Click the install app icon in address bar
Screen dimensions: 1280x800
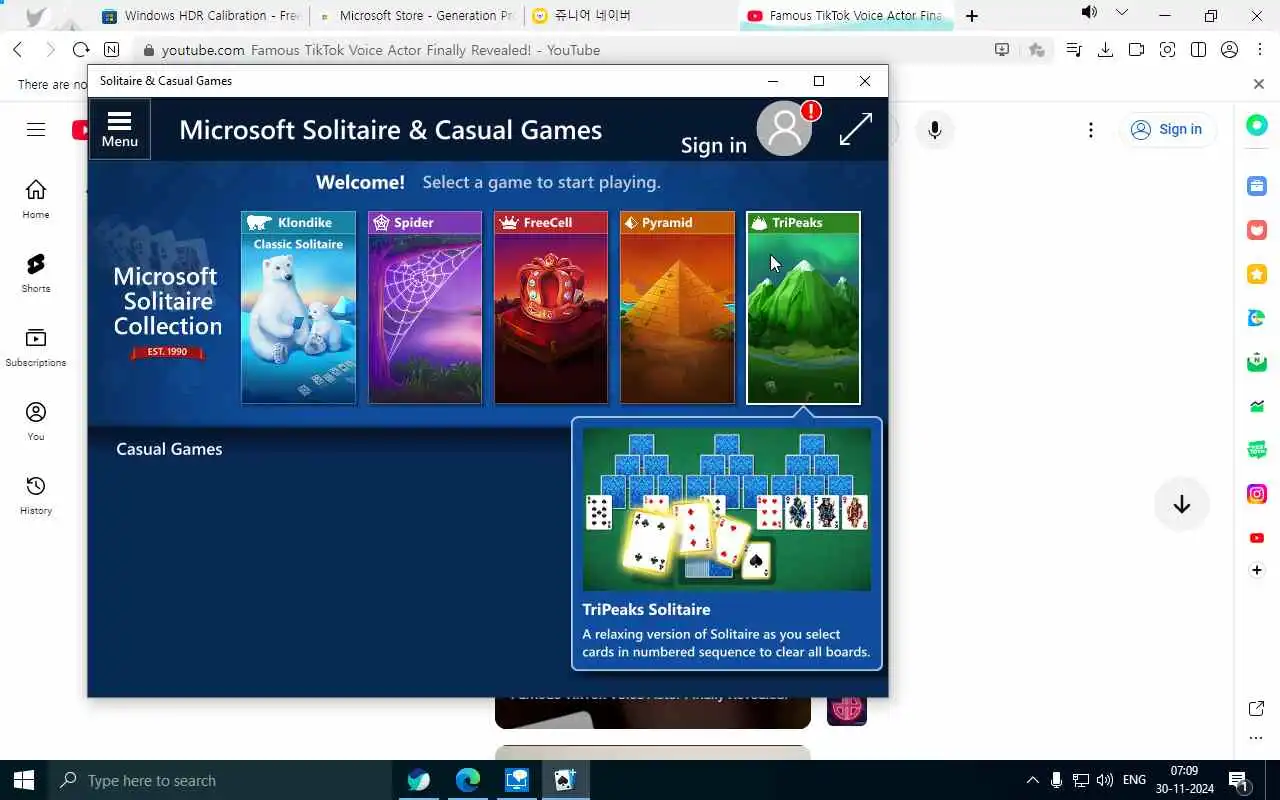[1002, 50]
